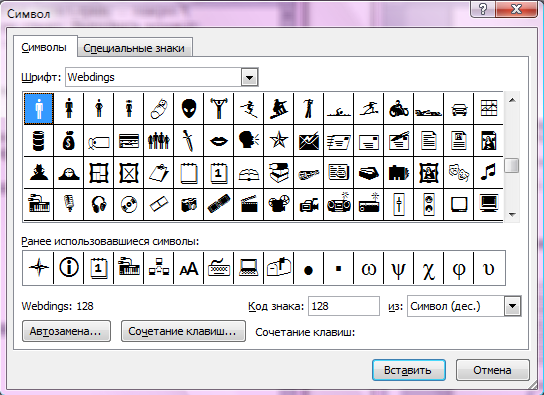Select the database cylinder symbol
The image size is (544, 395).
[x=39, y=141]
